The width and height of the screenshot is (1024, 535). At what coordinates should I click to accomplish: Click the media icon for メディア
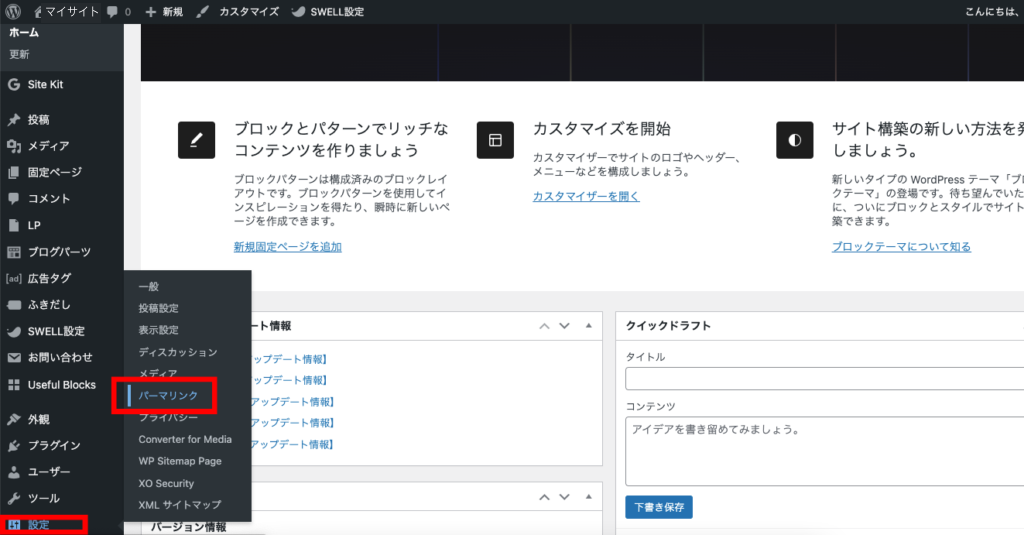14,146
